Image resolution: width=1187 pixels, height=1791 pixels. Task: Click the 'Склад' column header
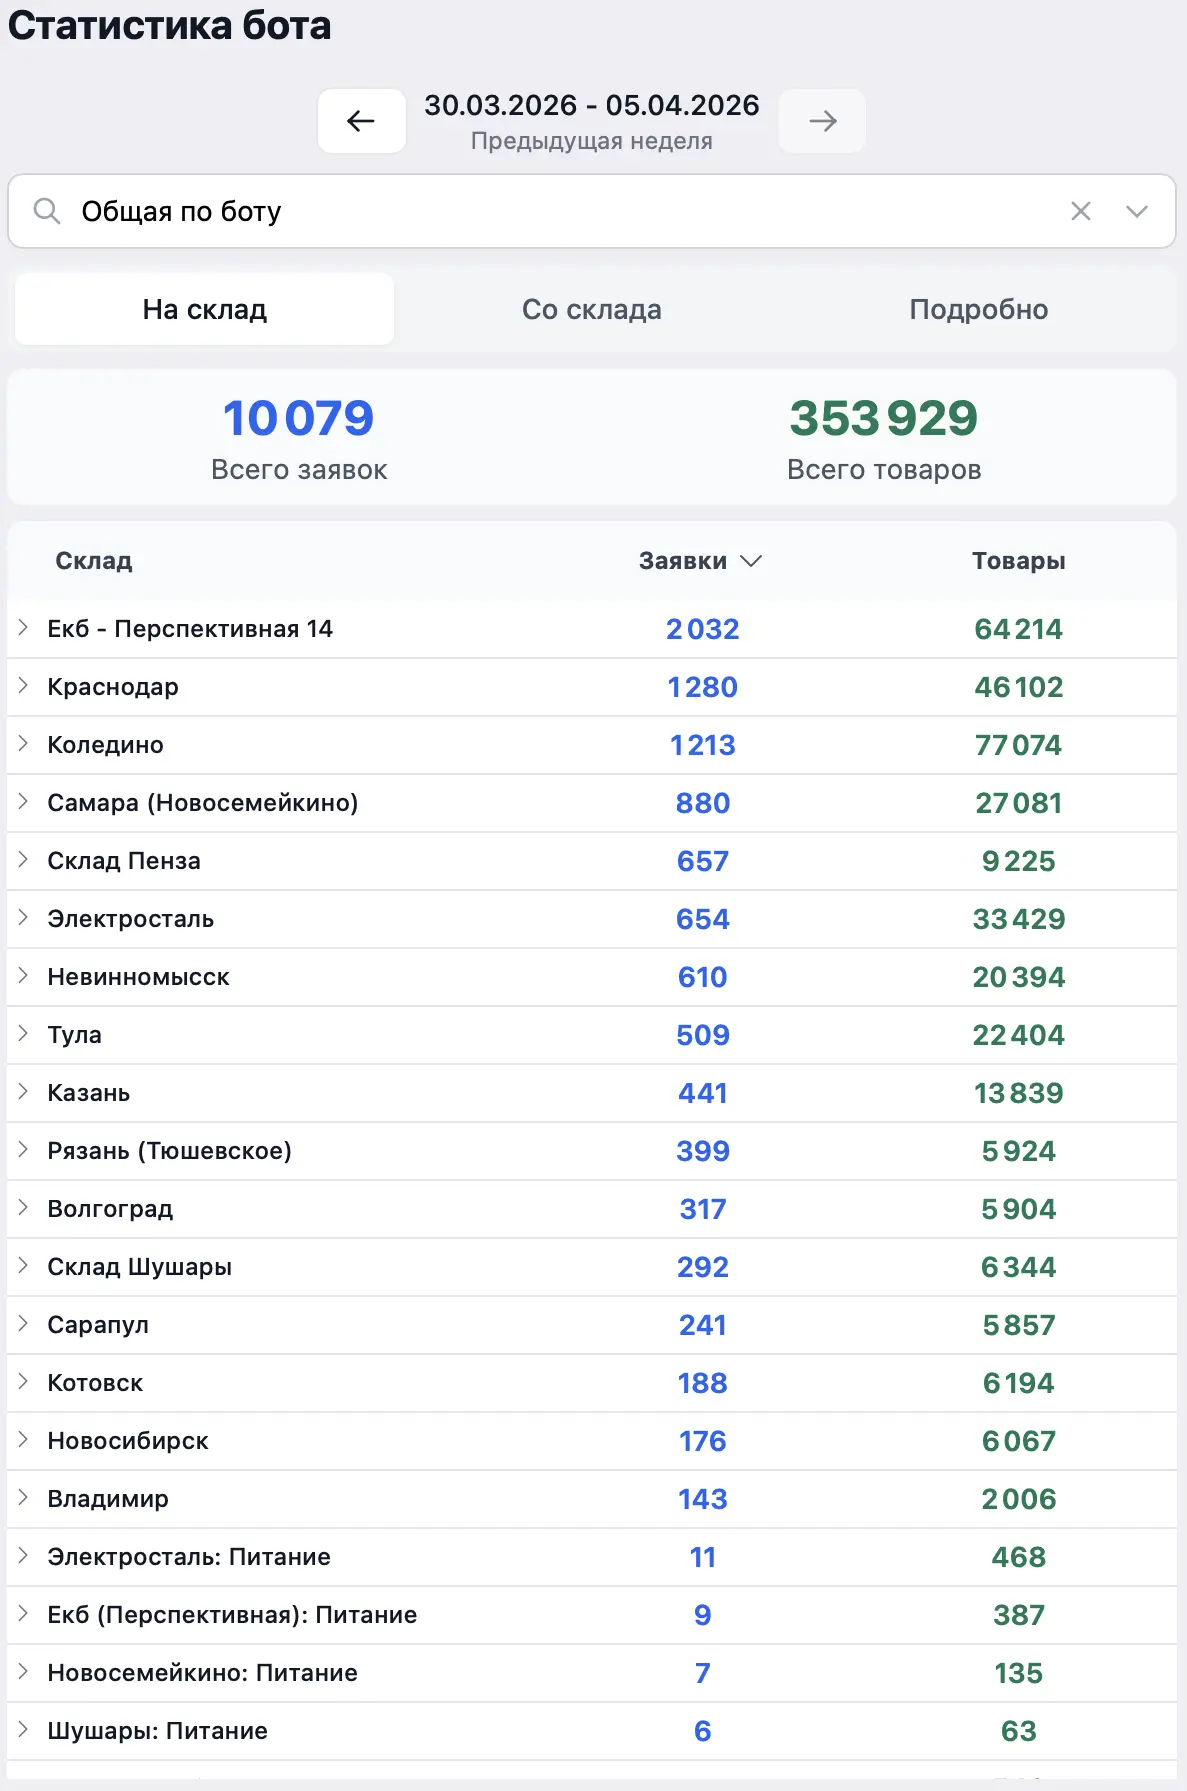(93, 561)
